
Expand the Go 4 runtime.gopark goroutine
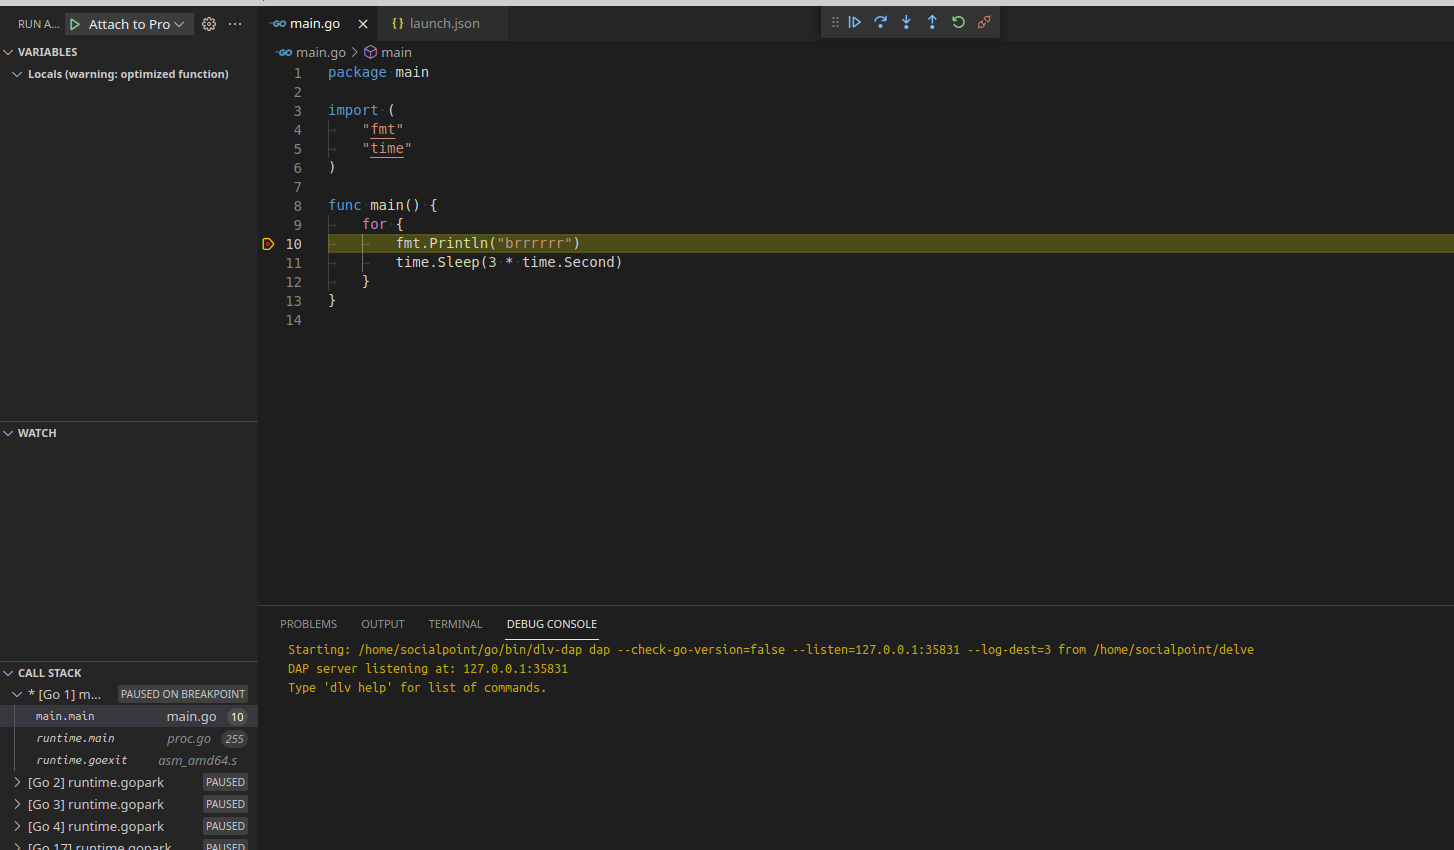(x=17, y=826)
